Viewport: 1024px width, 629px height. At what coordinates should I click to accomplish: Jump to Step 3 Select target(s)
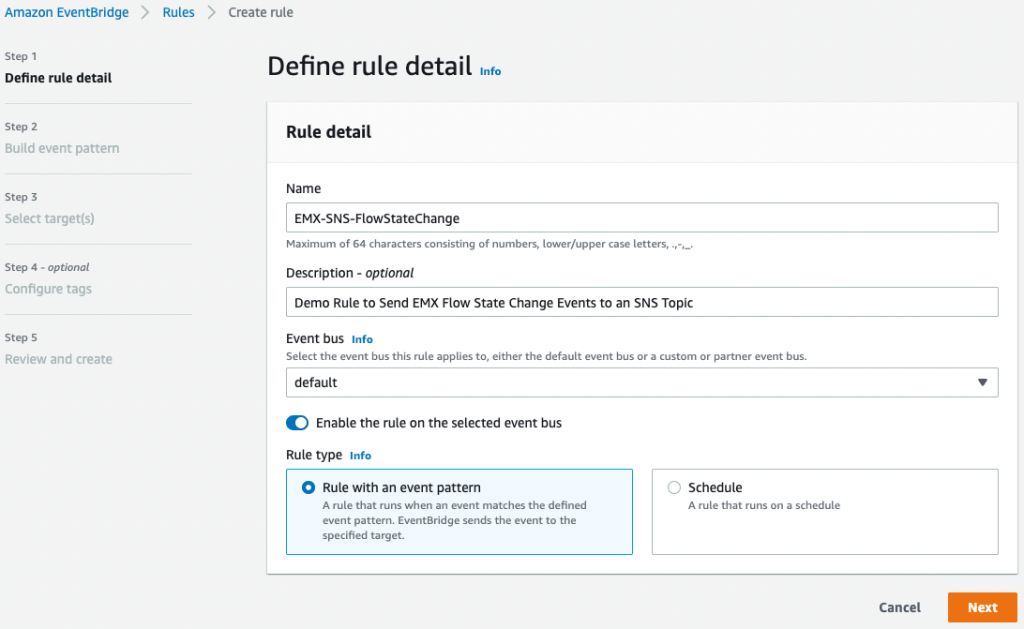(x=49, y=218)
